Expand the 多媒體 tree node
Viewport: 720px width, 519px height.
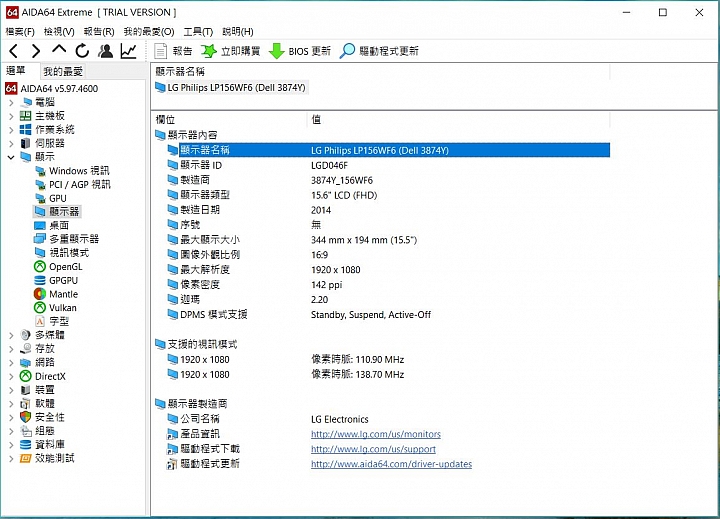(x=11, y=335)
